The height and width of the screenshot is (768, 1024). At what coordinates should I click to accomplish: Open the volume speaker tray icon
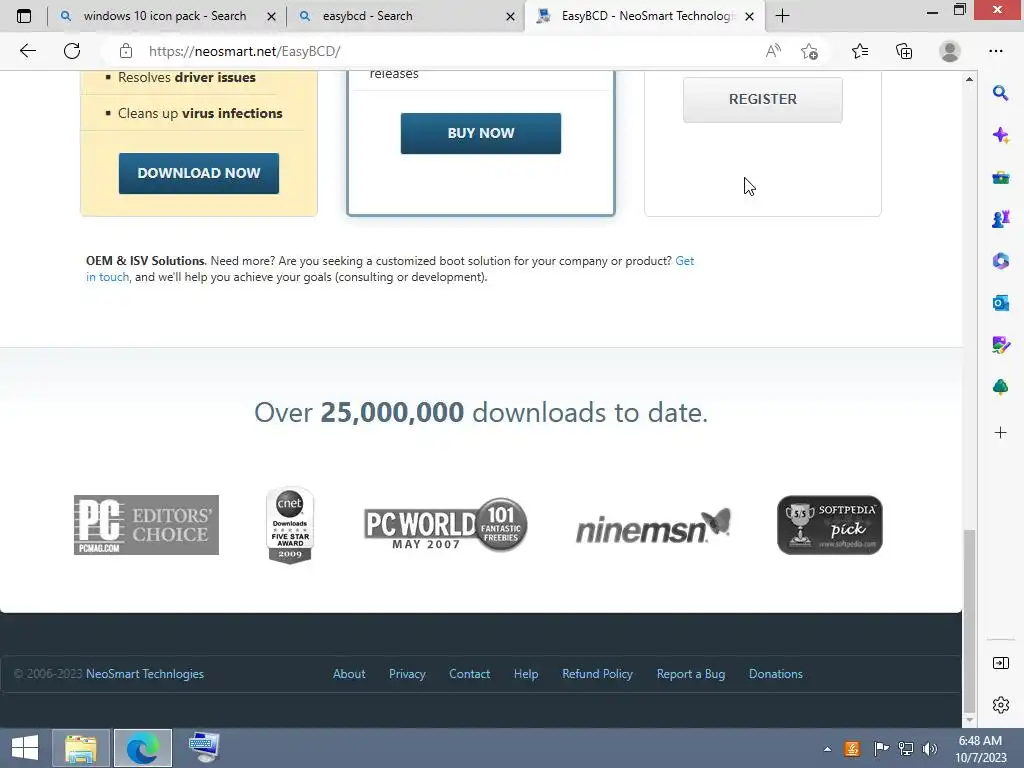(929, 749)
